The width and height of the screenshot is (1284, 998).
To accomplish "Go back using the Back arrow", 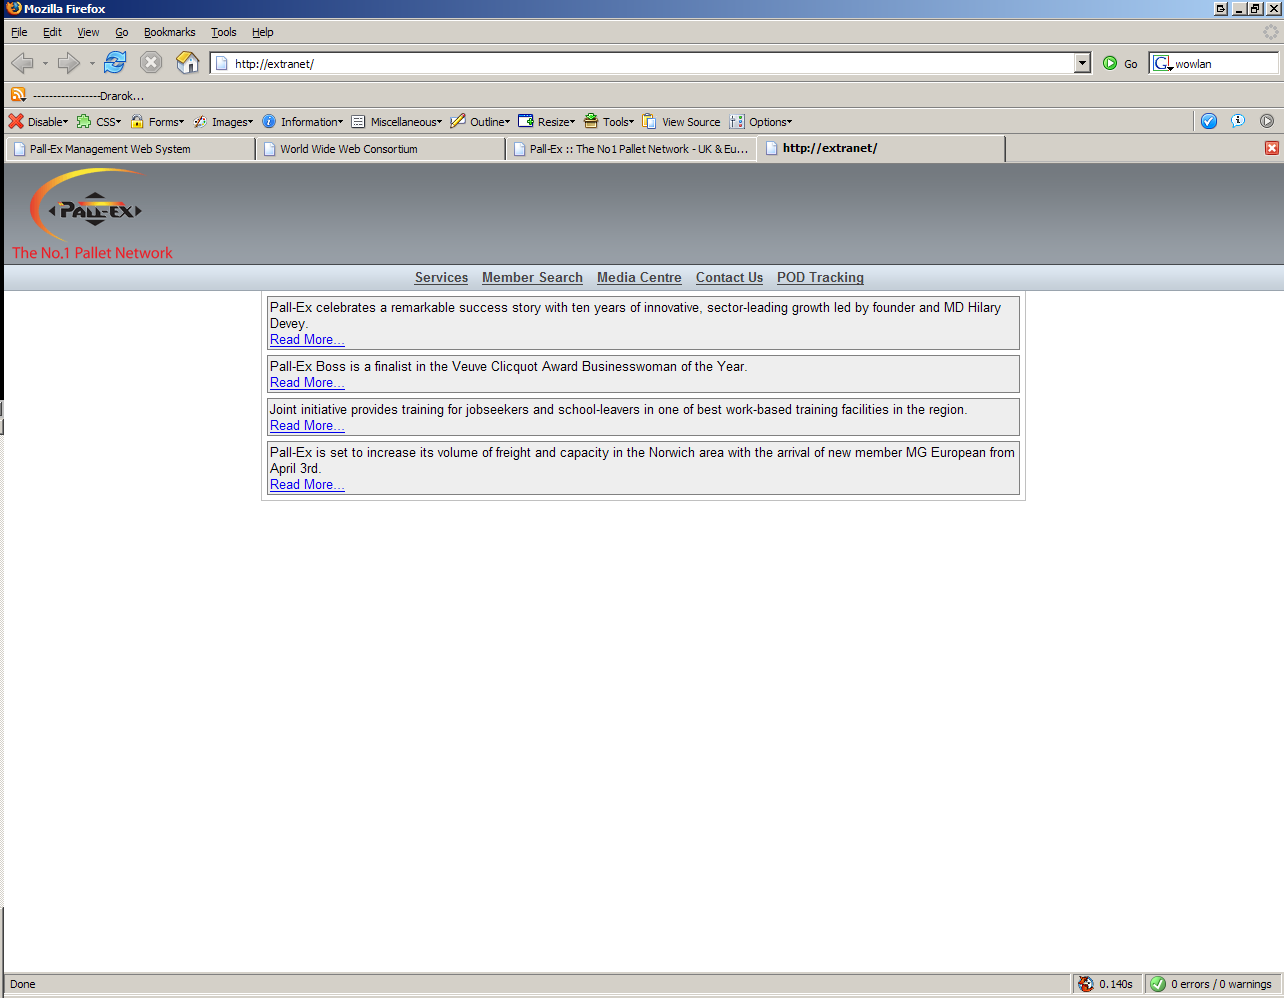I will coord(22,63).
